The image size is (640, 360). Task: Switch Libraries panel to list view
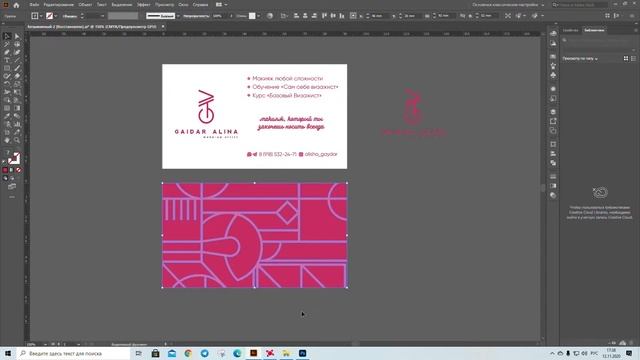tap(633, 59)
